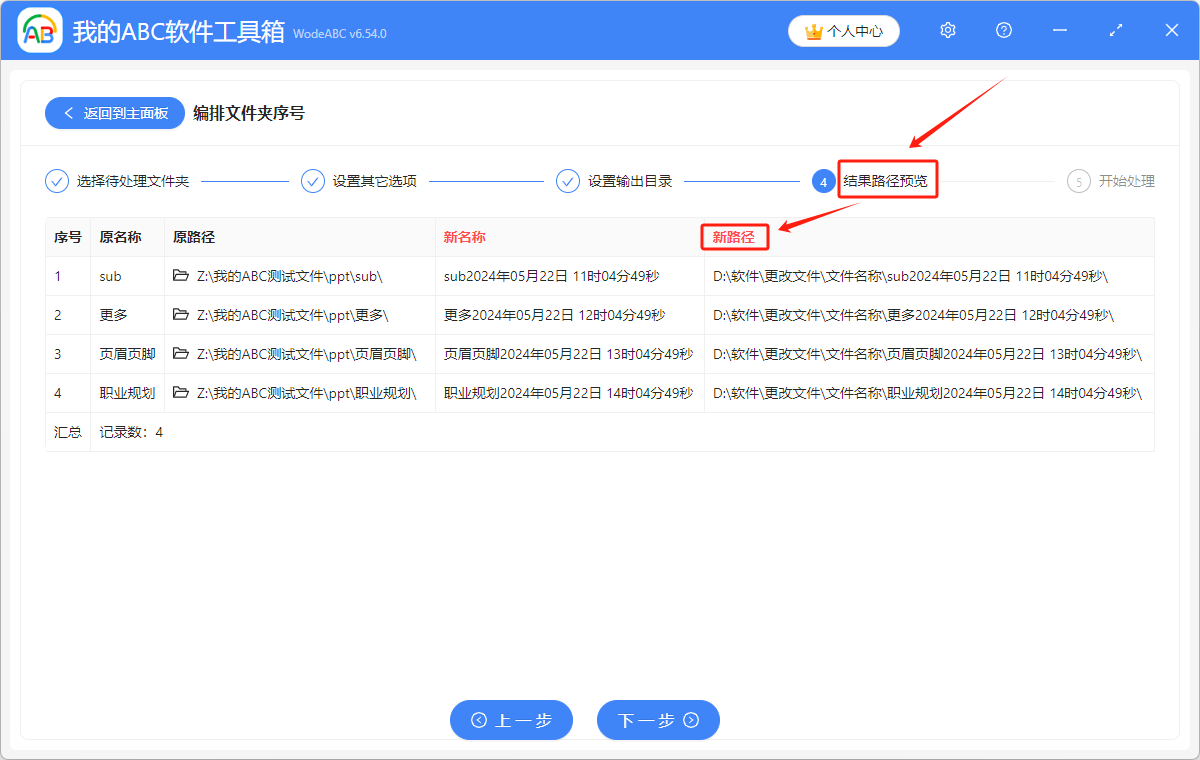Click the fullscreen toggle icon in titlebar

1115,30
